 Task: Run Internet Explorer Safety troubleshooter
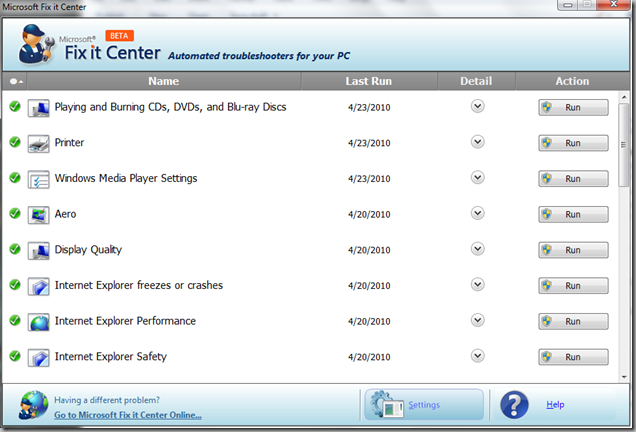click(x=574, y=357)
